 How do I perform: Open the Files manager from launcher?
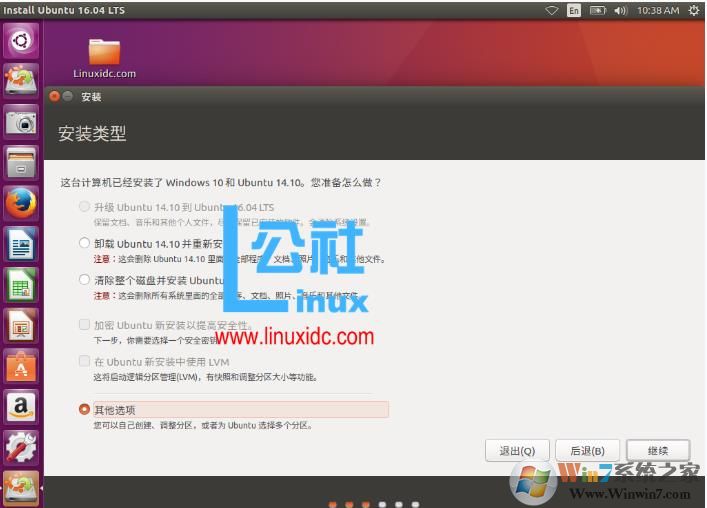(21, 162)
